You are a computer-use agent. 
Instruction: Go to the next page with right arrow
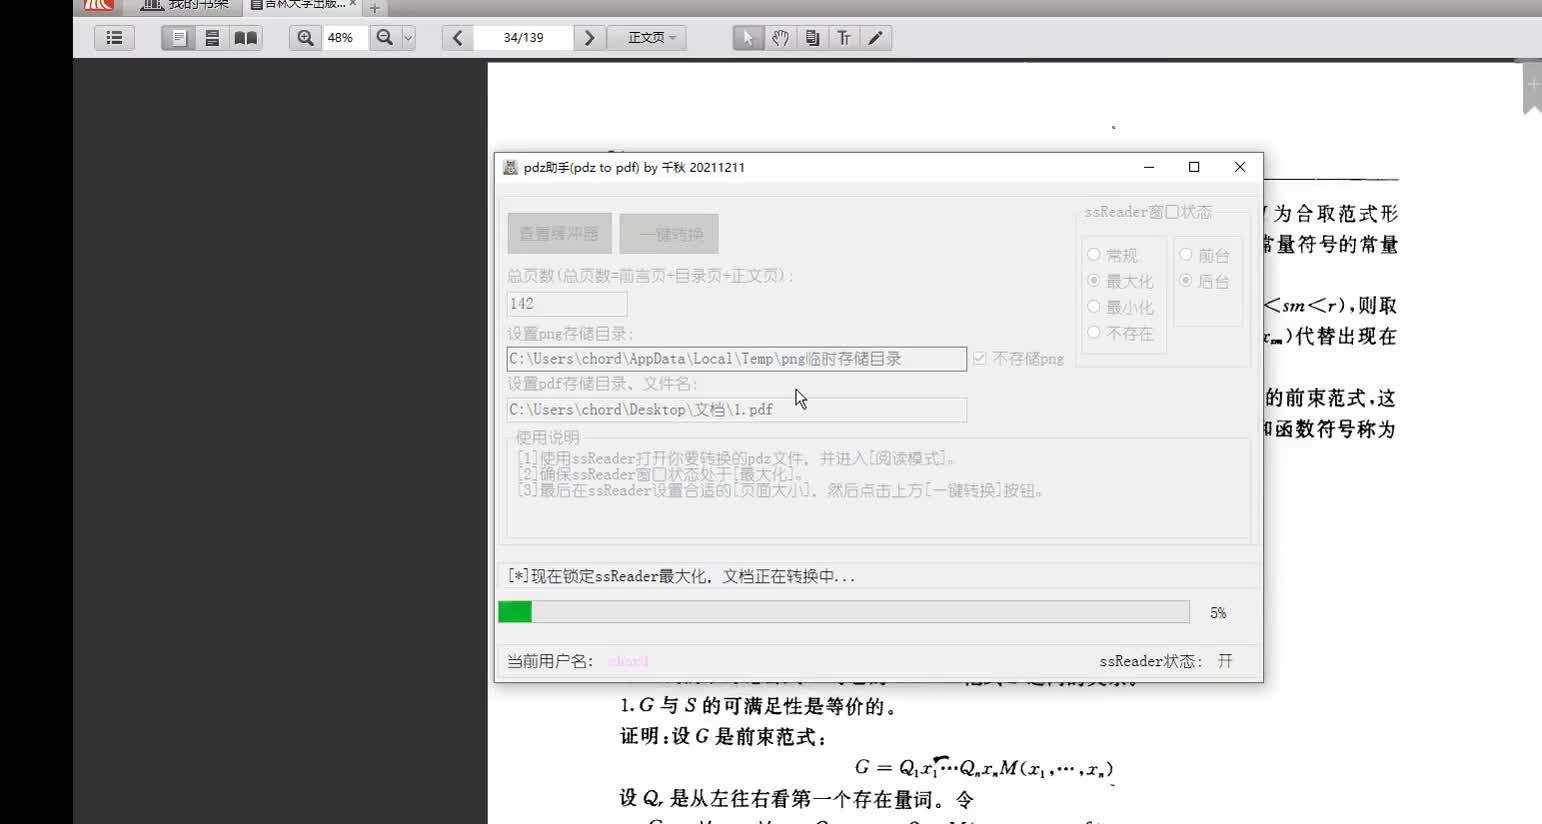coord(589,37)
